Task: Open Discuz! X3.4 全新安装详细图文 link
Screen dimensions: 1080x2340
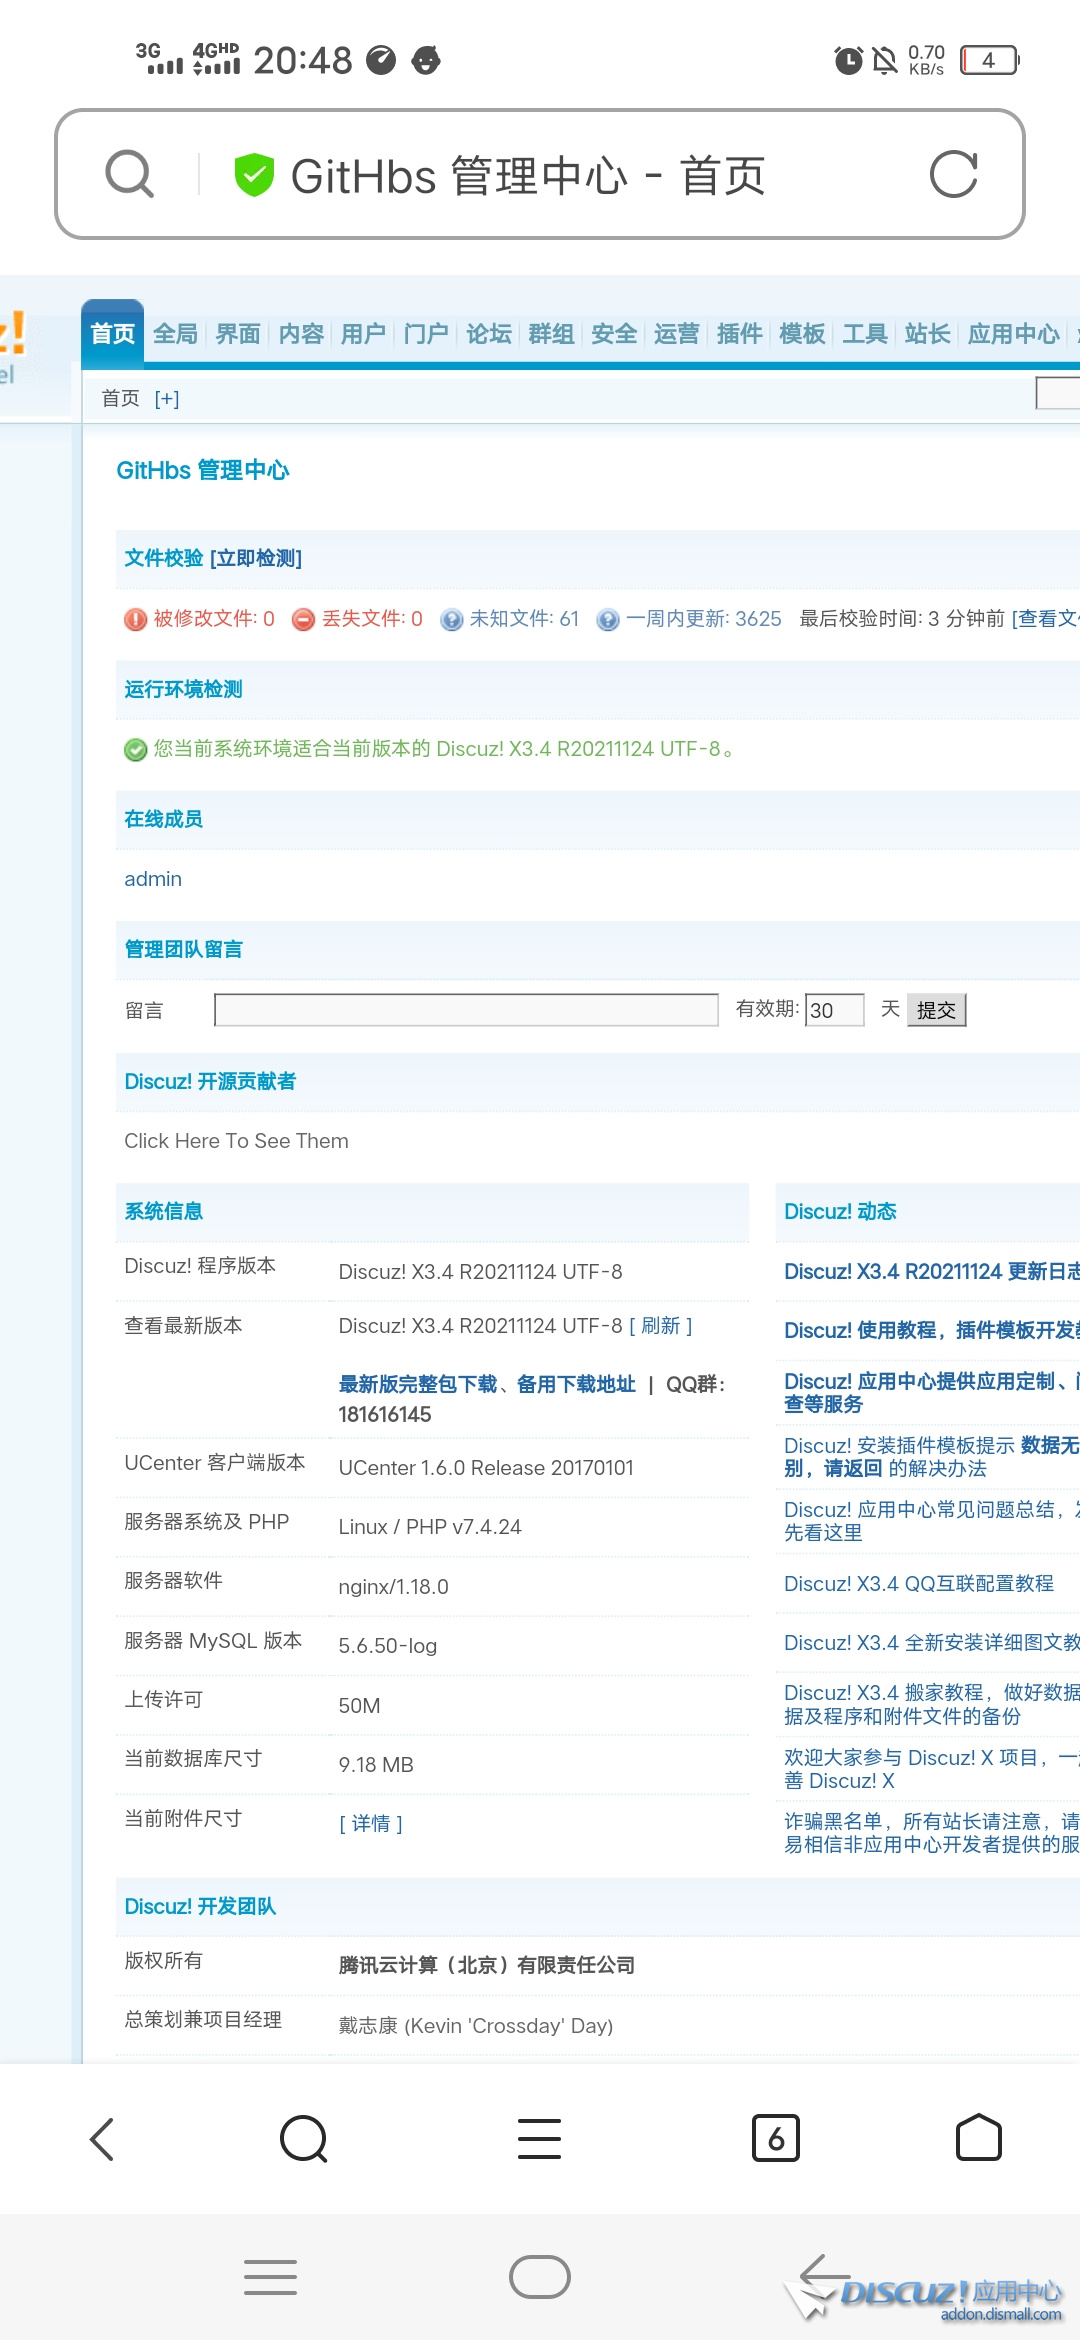Action: (x=932, y=1642)
